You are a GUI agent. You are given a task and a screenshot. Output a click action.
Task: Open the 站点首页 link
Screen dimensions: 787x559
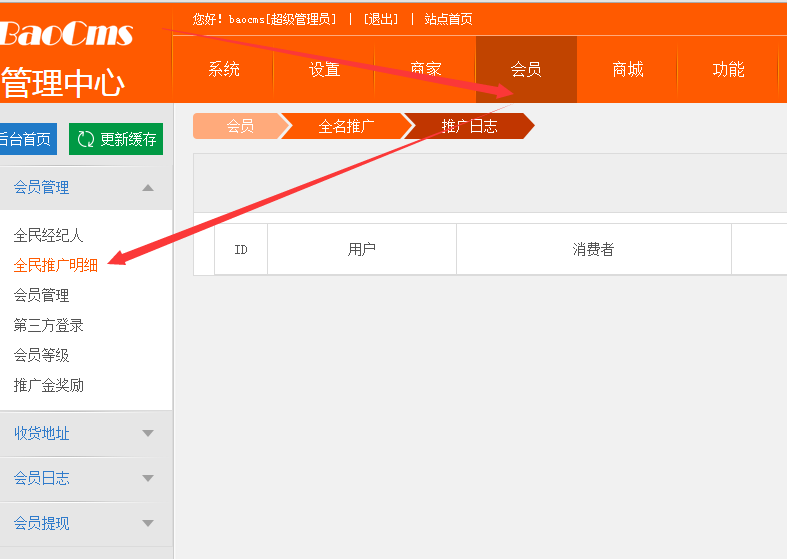448,19
